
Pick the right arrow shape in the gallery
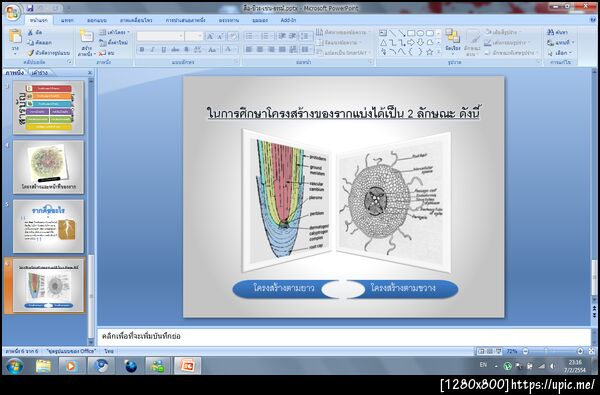(x=411, y=42)
